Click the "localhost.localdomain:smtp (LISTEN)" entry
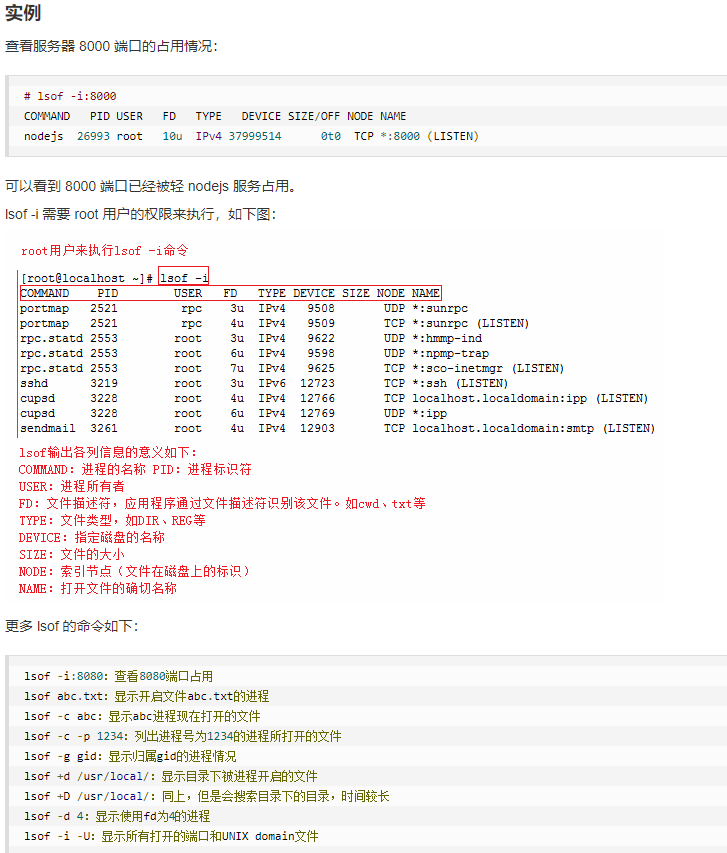 click(x=533, y=429)
